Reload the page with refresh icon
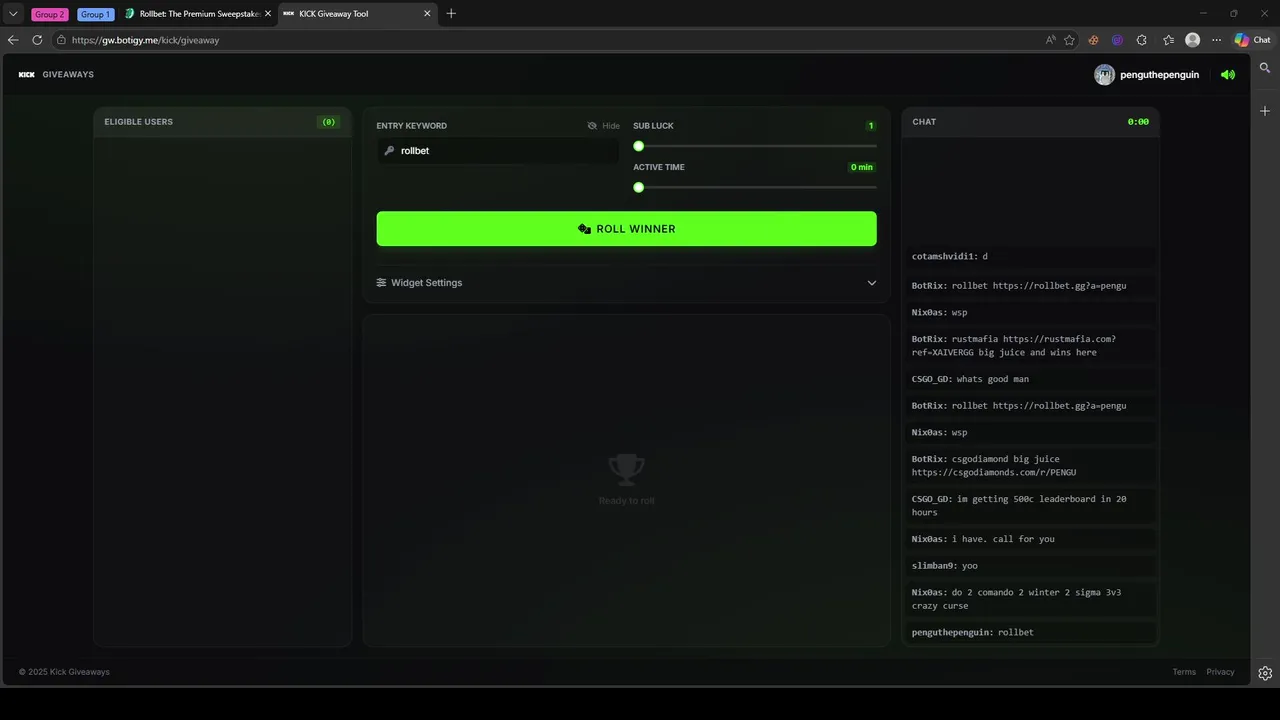Screen dimensions: 1280x720 pos(37,40)
